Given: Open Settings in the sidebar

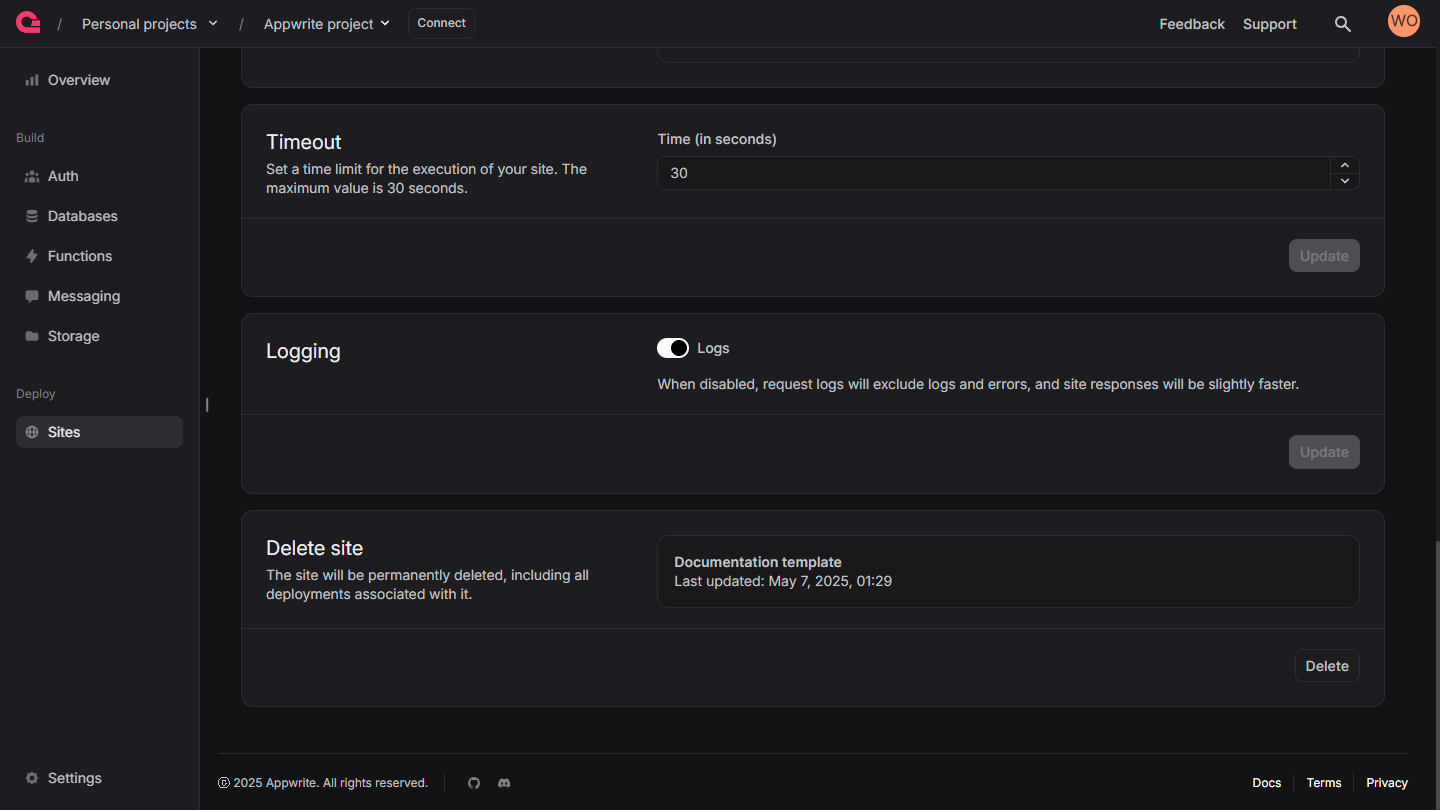Looking at the screenshot, I should (99, 778).
